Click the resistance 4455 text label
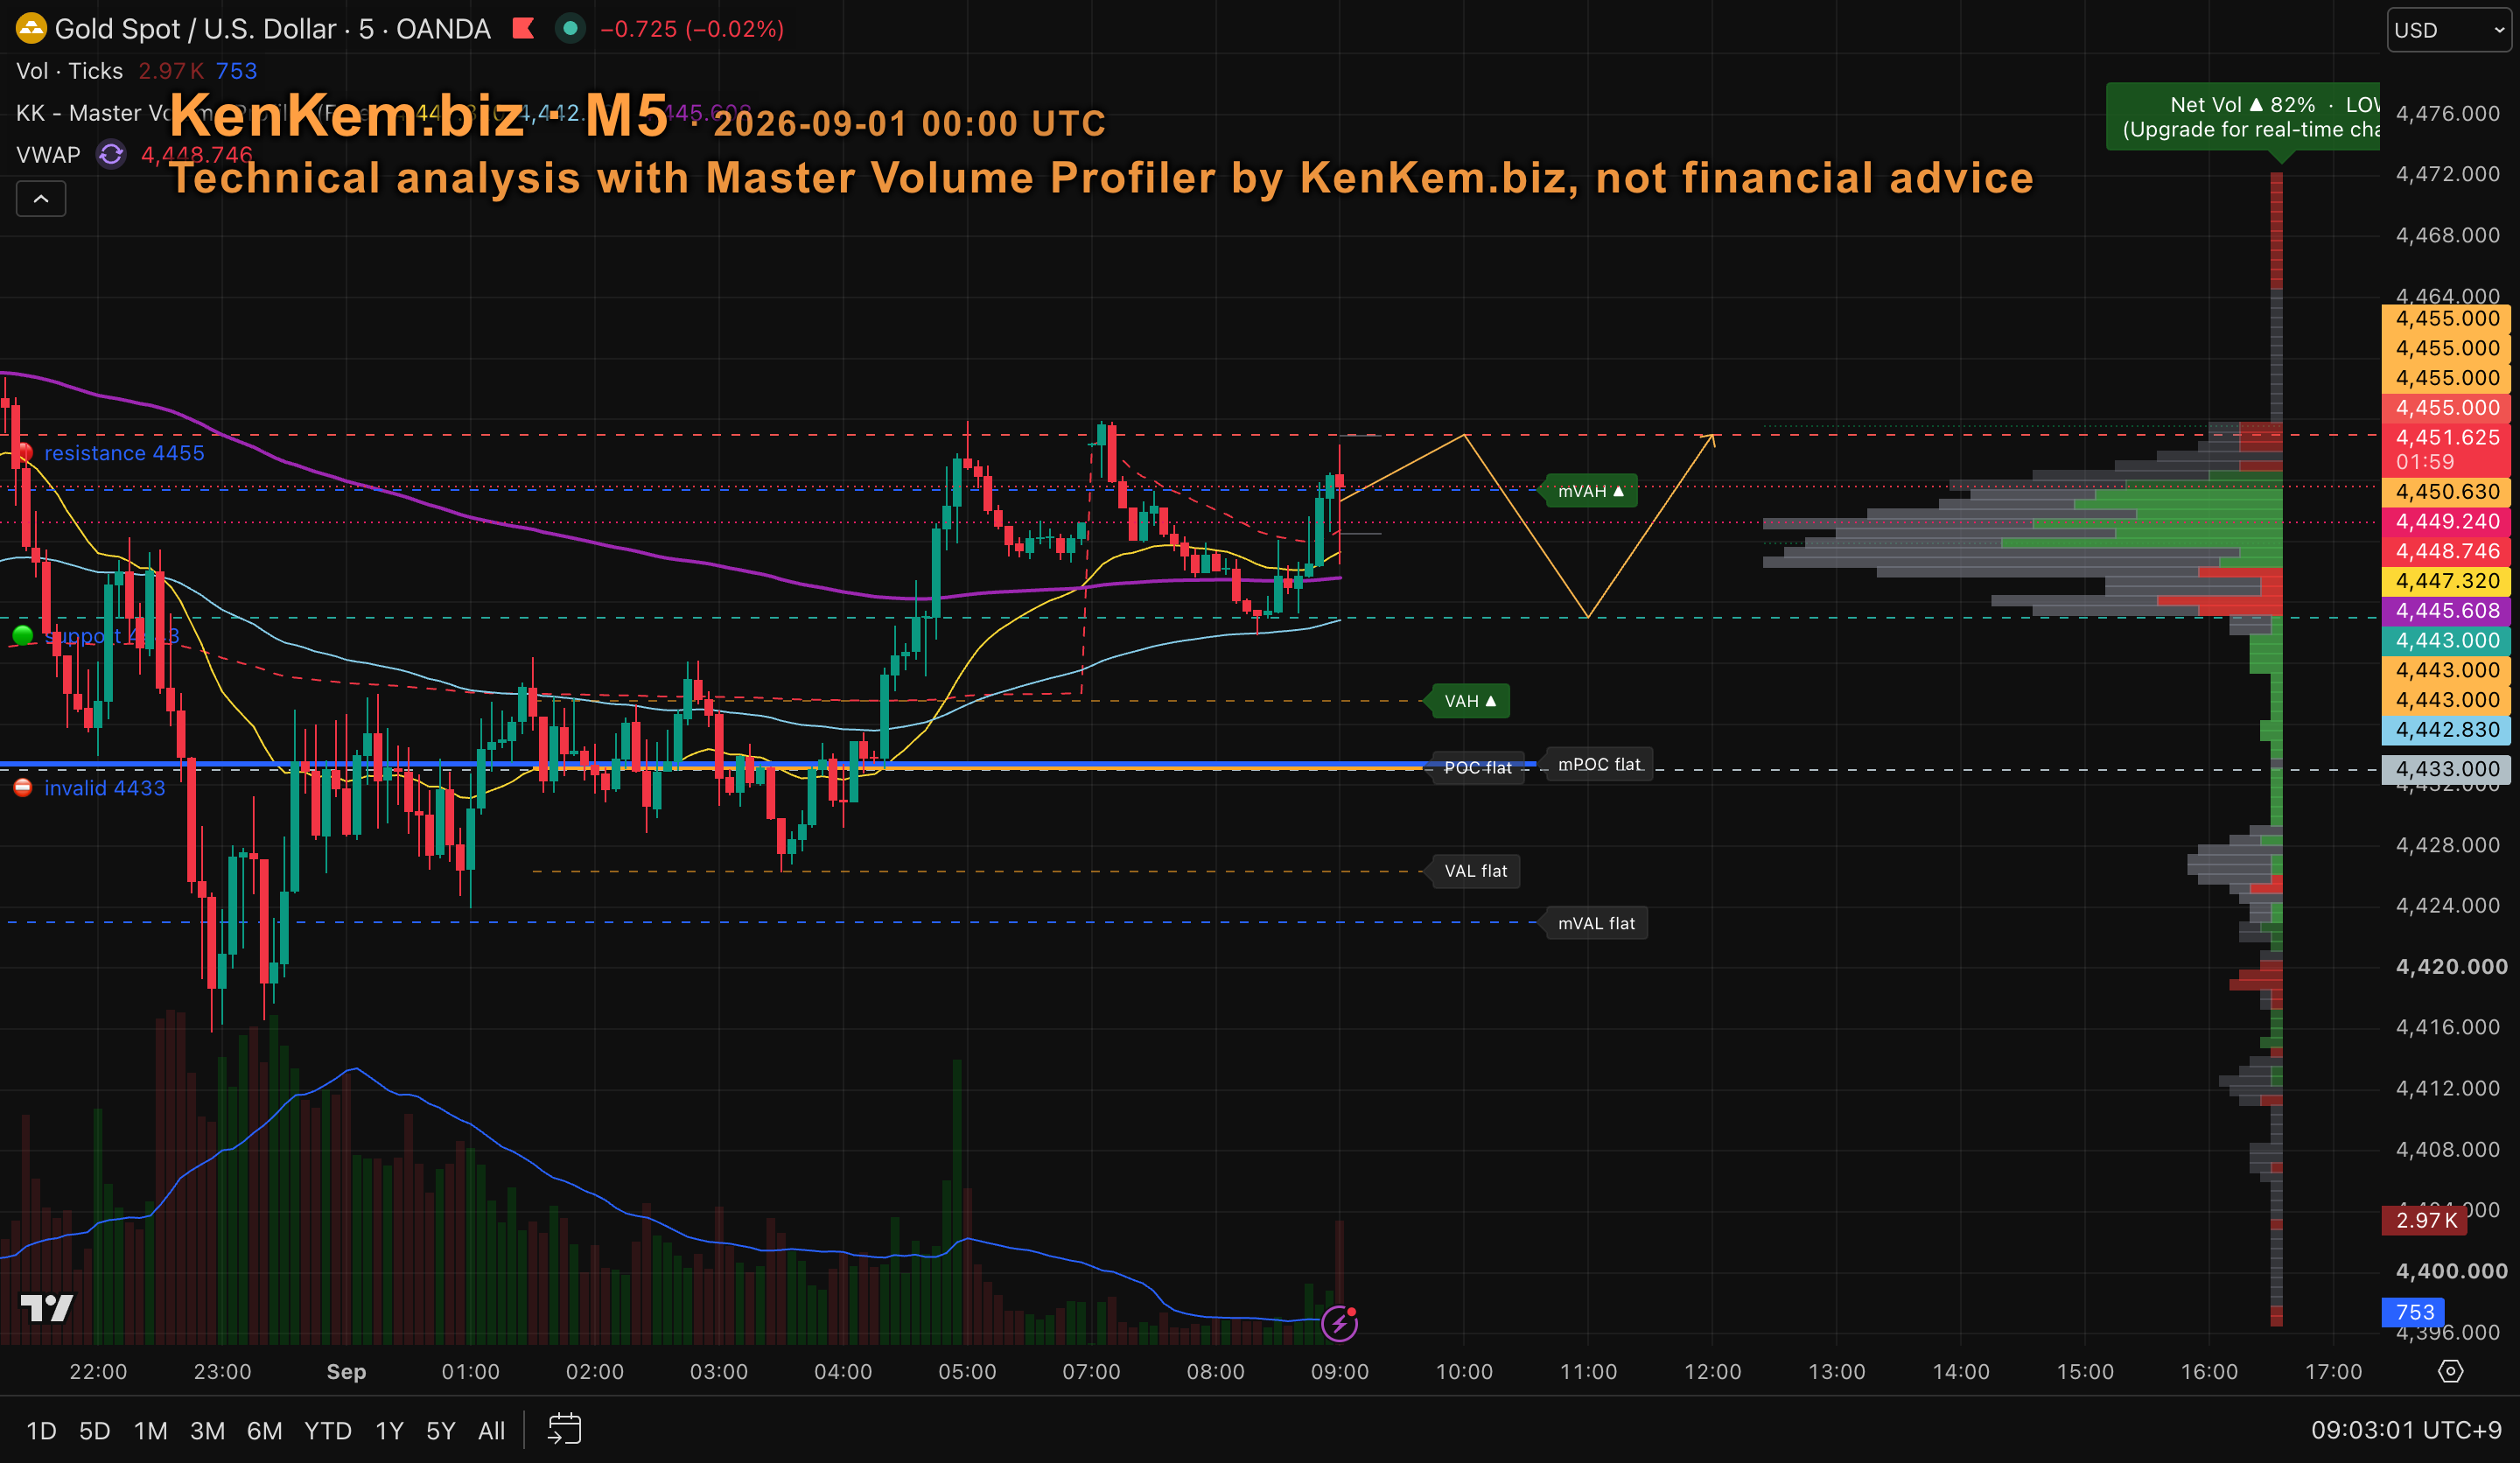 pos(124,453)
